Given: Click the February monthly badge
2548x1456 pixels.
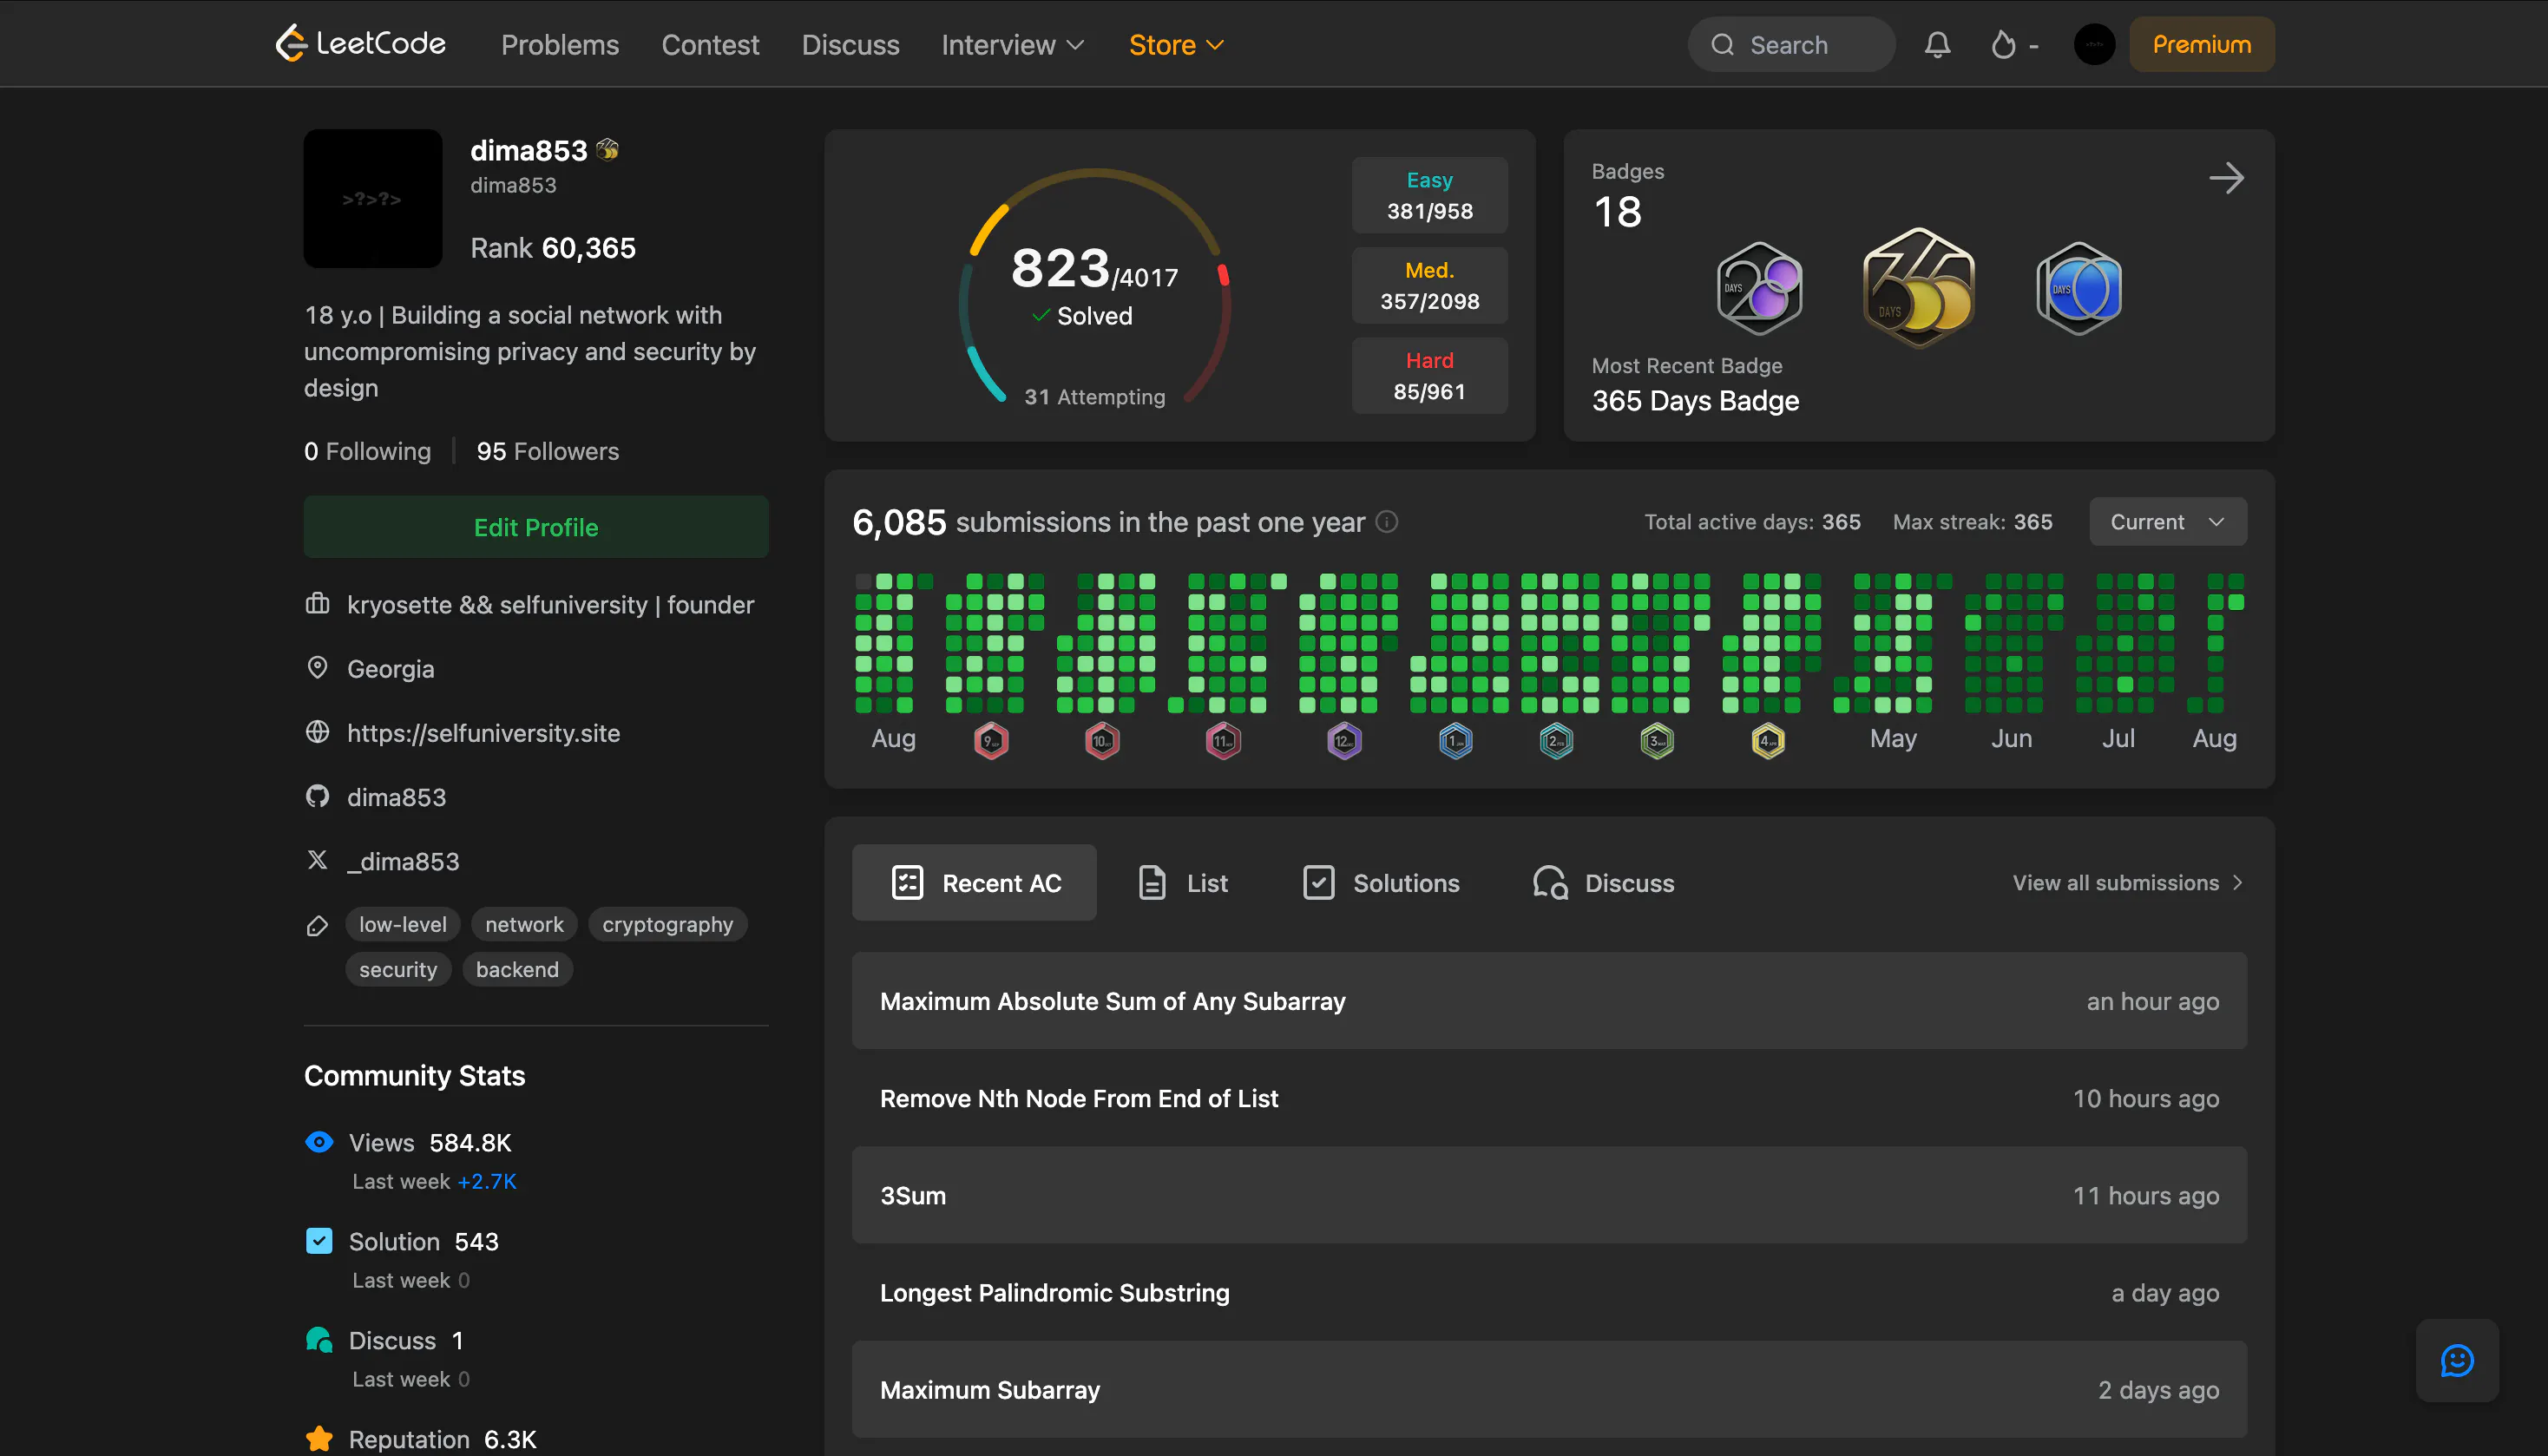Looking at the screenshot, I should [1556, 741].
